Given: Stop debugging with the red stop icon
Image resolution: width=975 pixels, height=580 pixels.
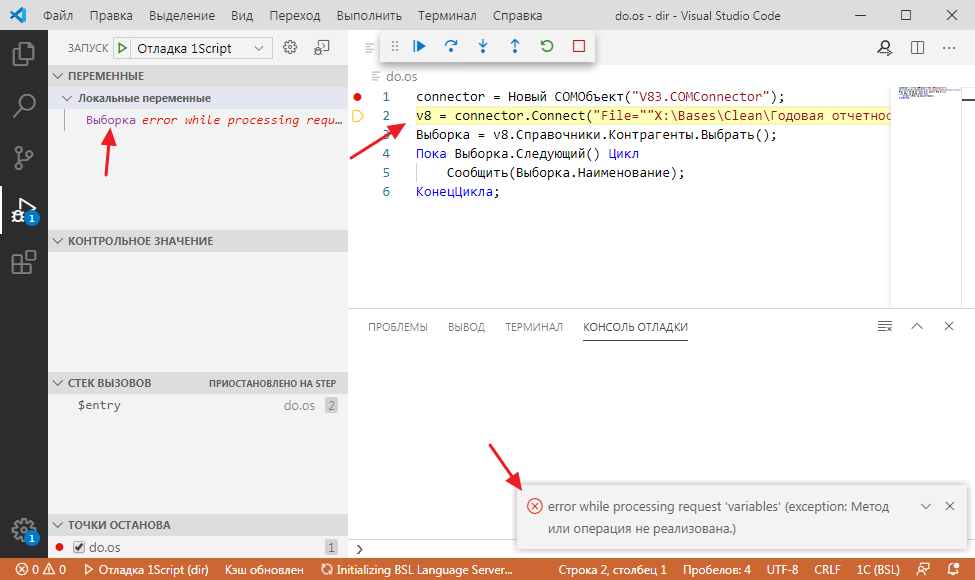Looking at the screenshot, I should (579, 46).
